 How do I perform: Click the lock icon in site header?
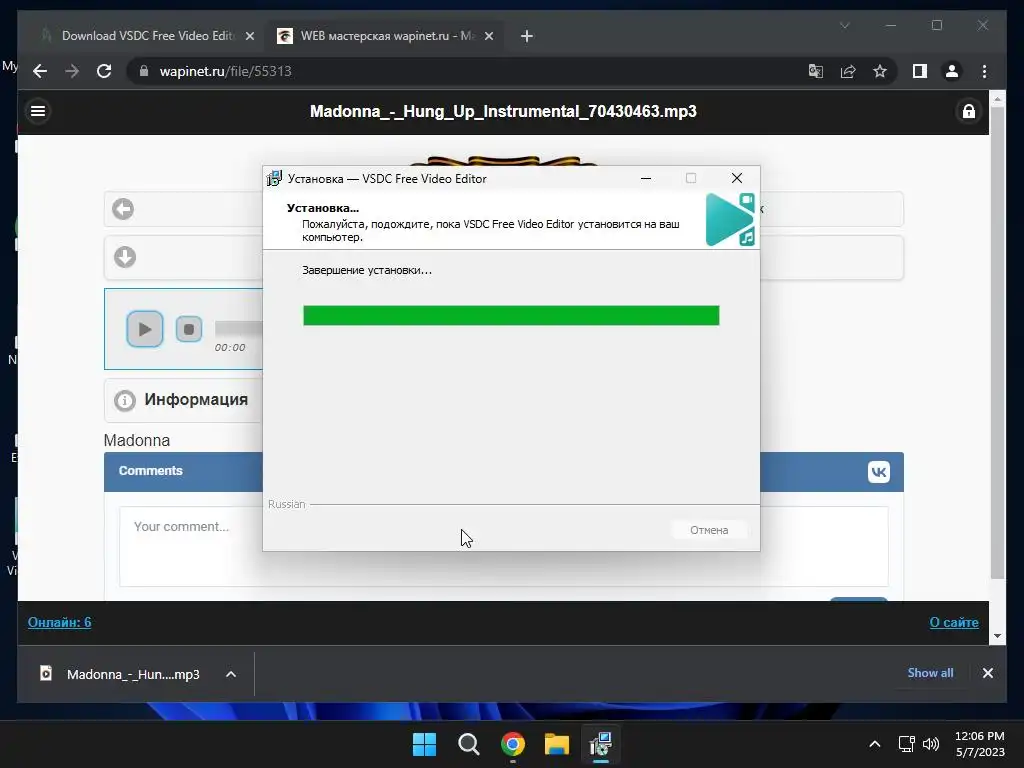(968, 111)
